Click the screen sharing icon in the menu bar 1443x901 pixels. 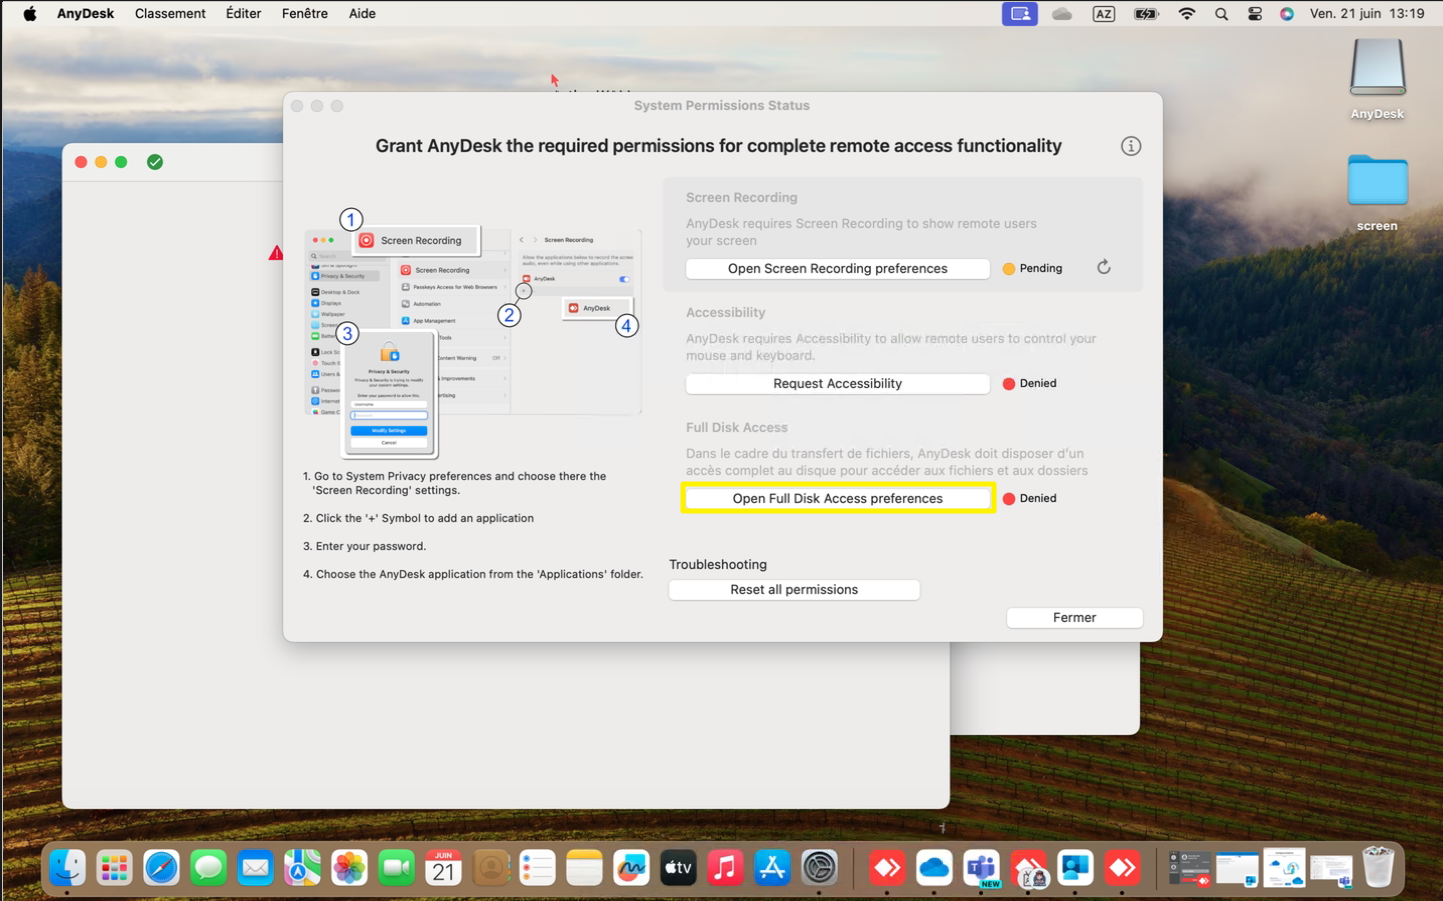tap(1020, 14)
